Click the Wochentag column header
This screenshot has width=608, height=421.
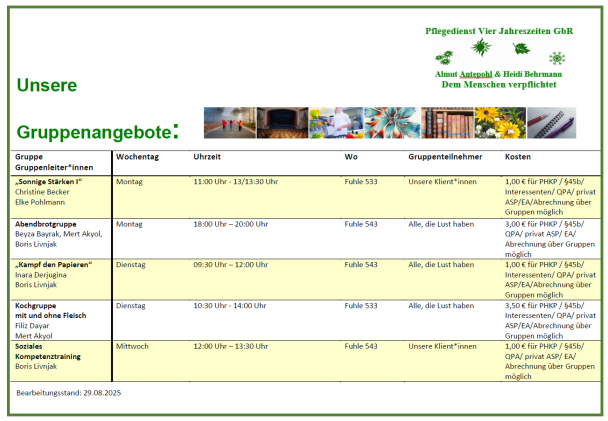[137, 158]
